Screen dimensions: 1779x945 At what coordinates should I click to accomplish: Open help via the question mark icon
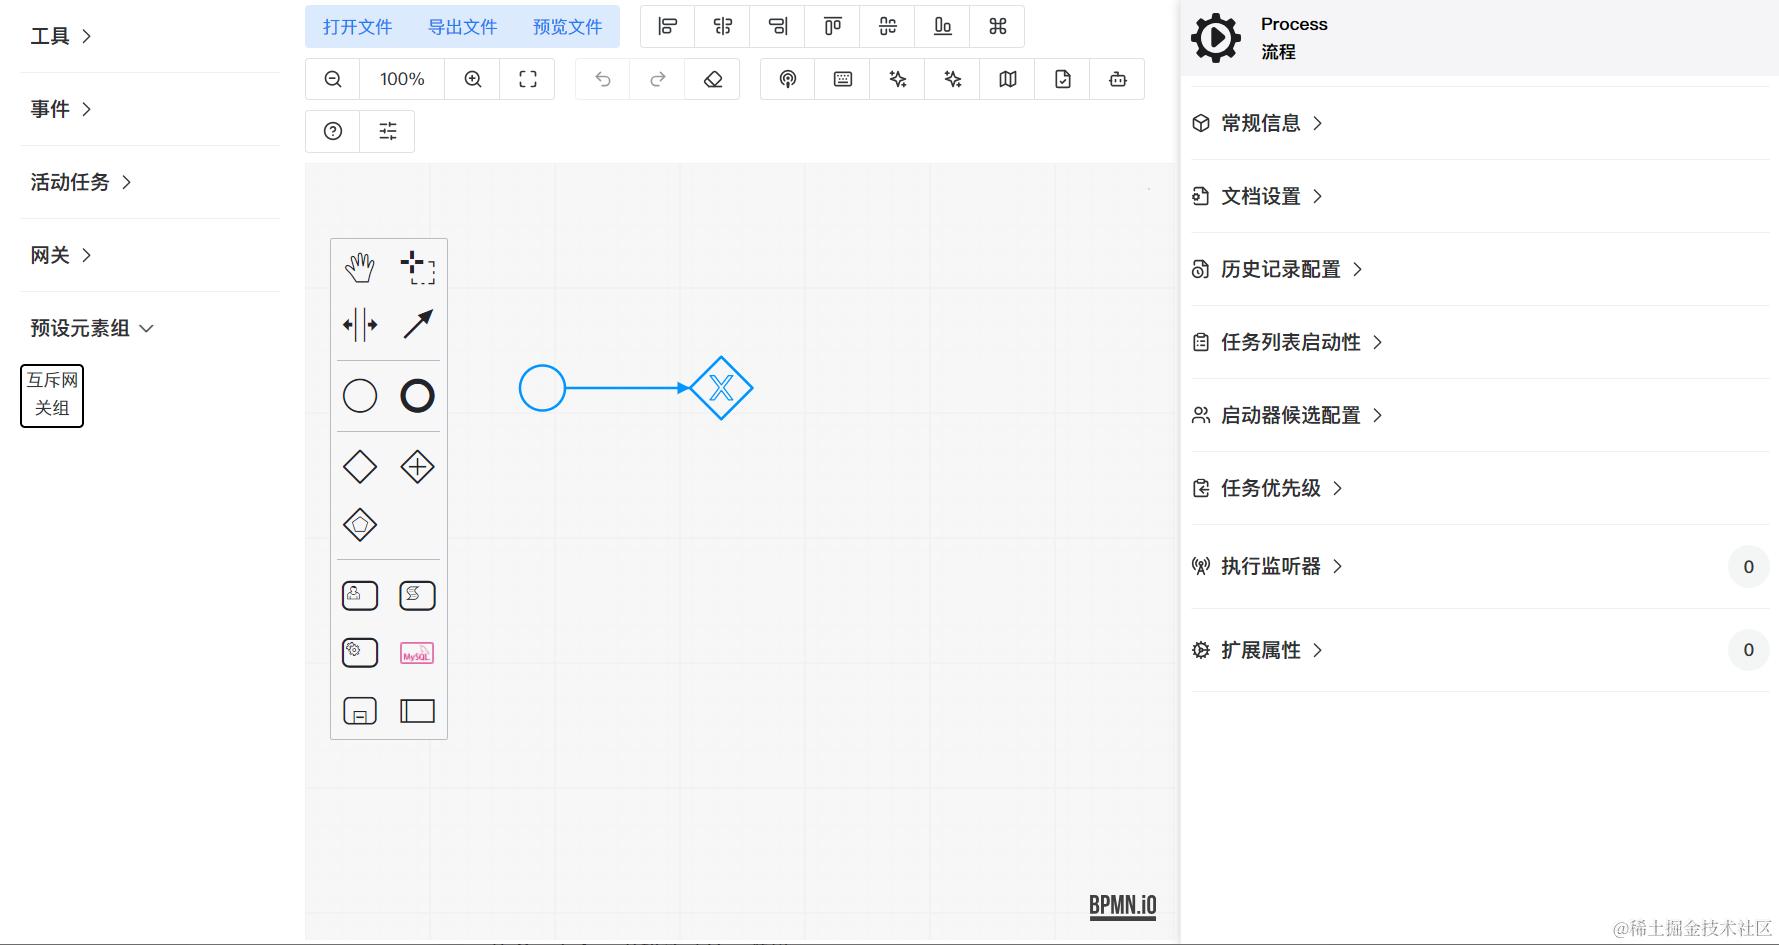[333, 131]
